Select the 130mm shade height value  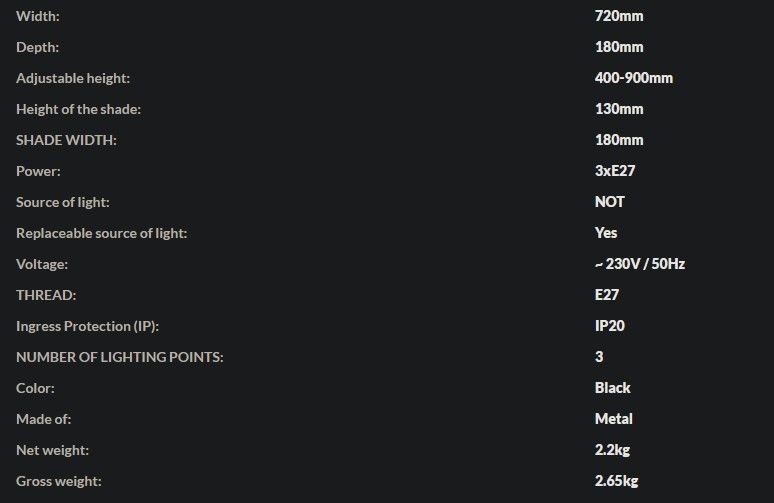point(619,109)
